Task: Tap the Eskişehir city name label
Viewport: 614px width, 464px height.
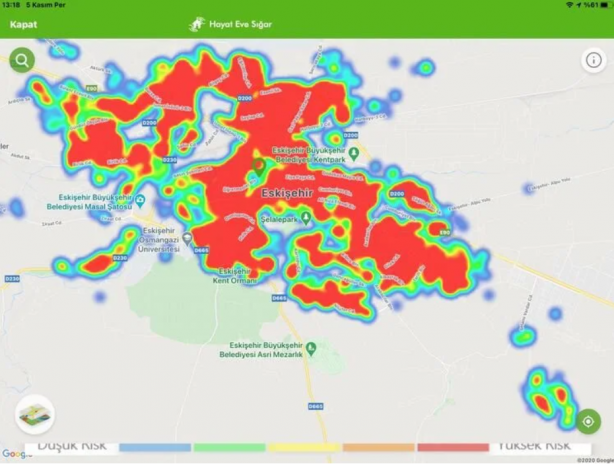Action: click(287, 193)
